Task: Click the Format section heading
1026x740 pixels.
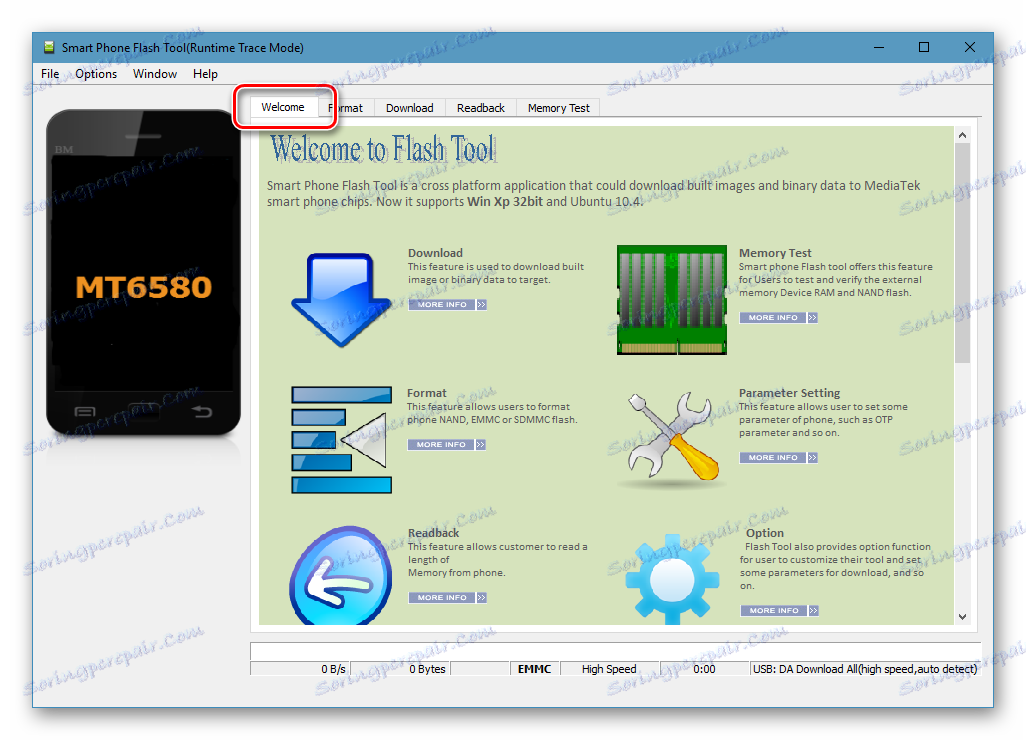Action: (x=427, y=393)
